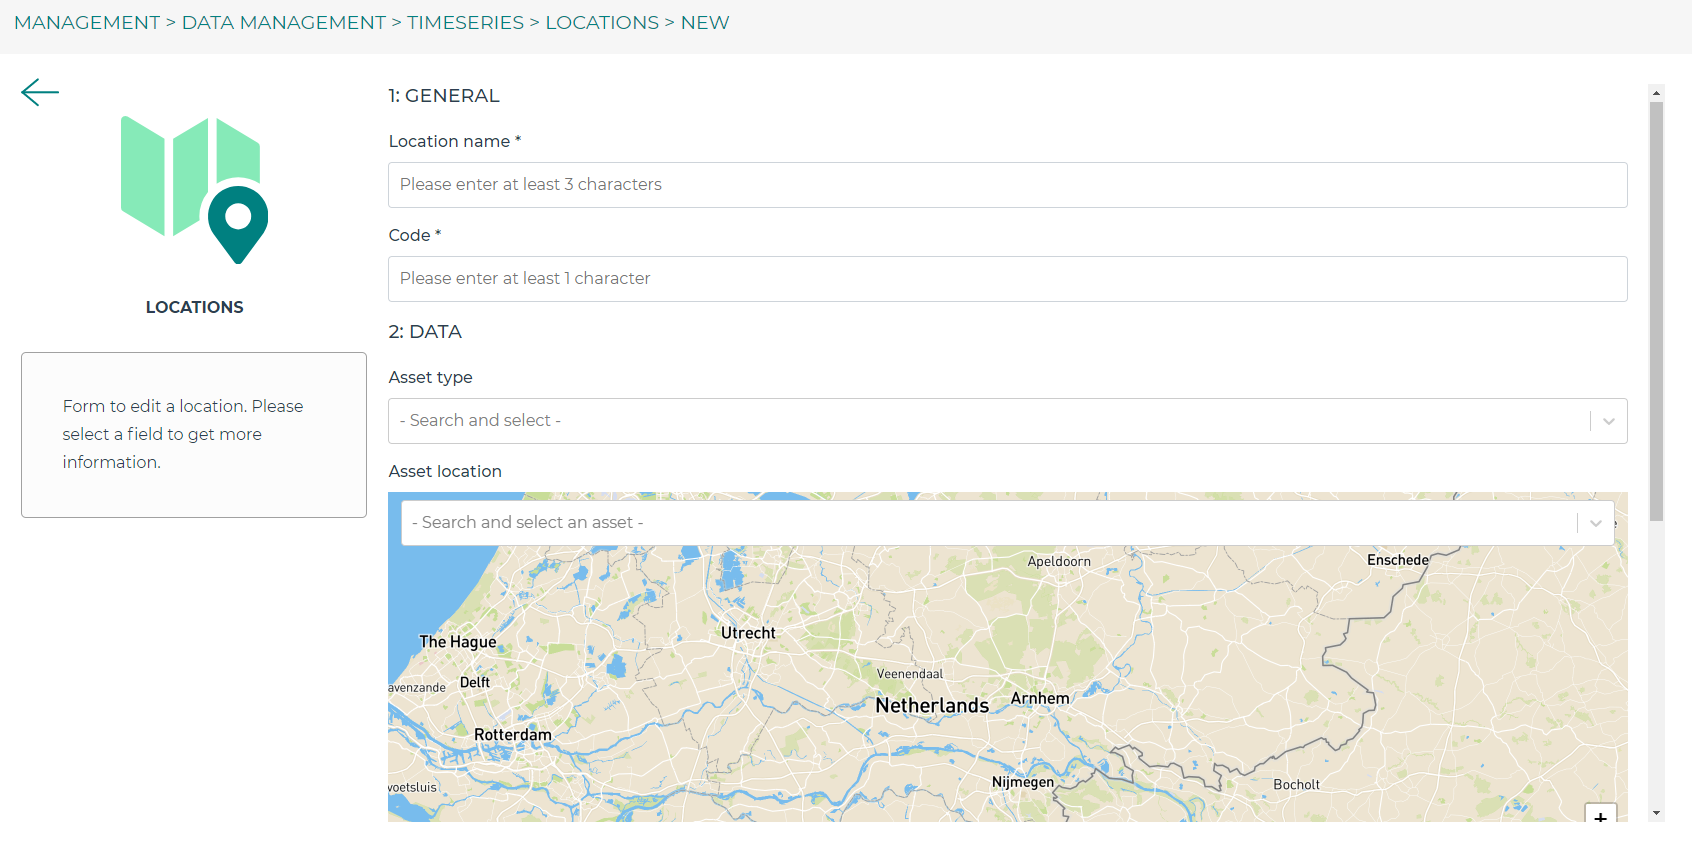Click the 'Location name *' label
This screenshot has width=1692, height=850.
[455, 141]
